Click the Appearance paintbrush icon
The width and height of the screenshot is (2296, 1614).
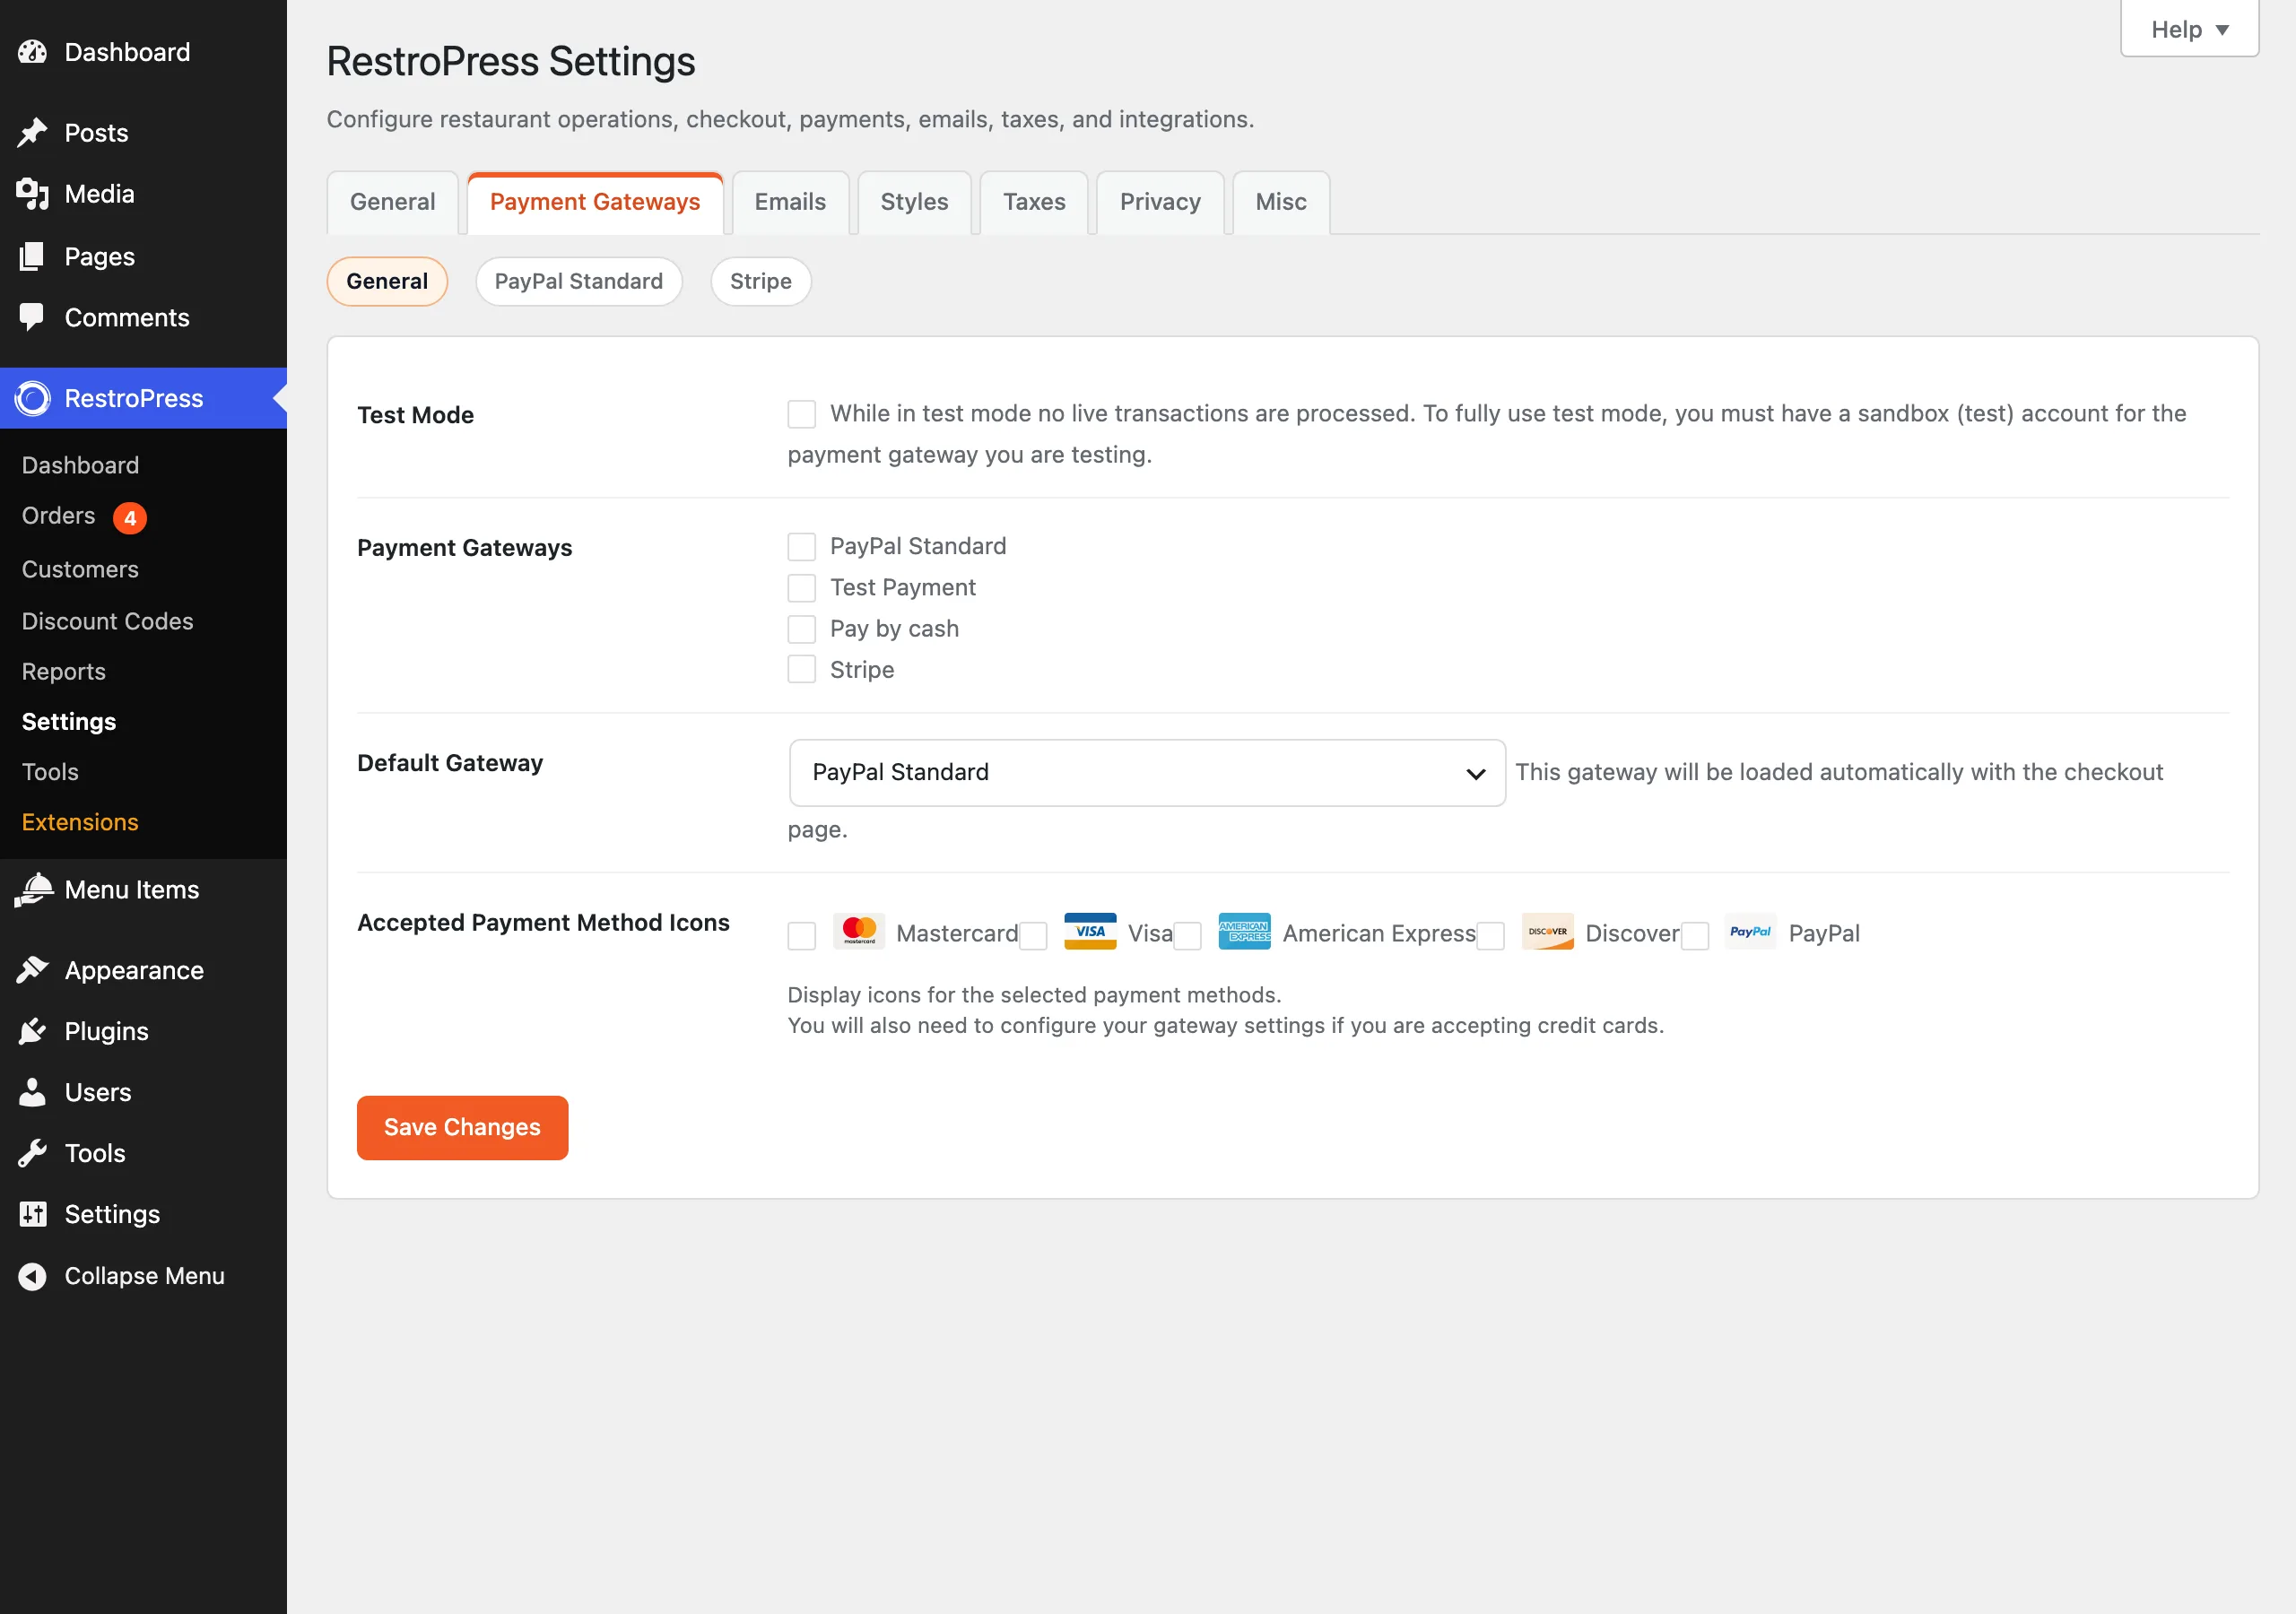click(32, 970)
